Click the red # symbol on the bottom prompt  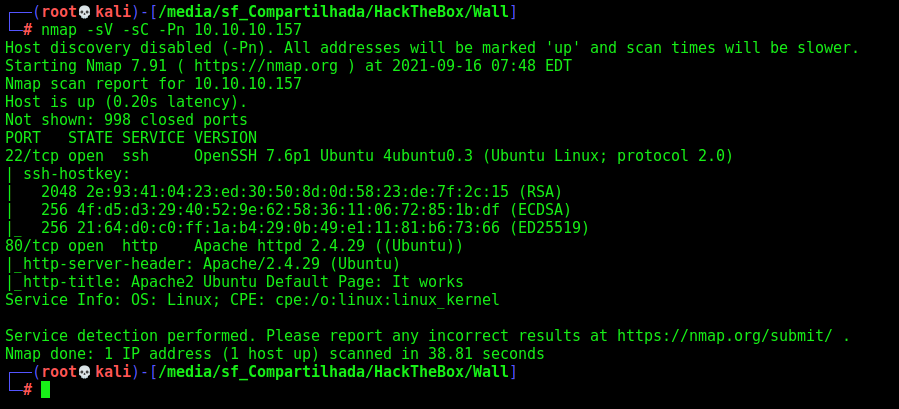pyautogui.click(x=28, y=390)
